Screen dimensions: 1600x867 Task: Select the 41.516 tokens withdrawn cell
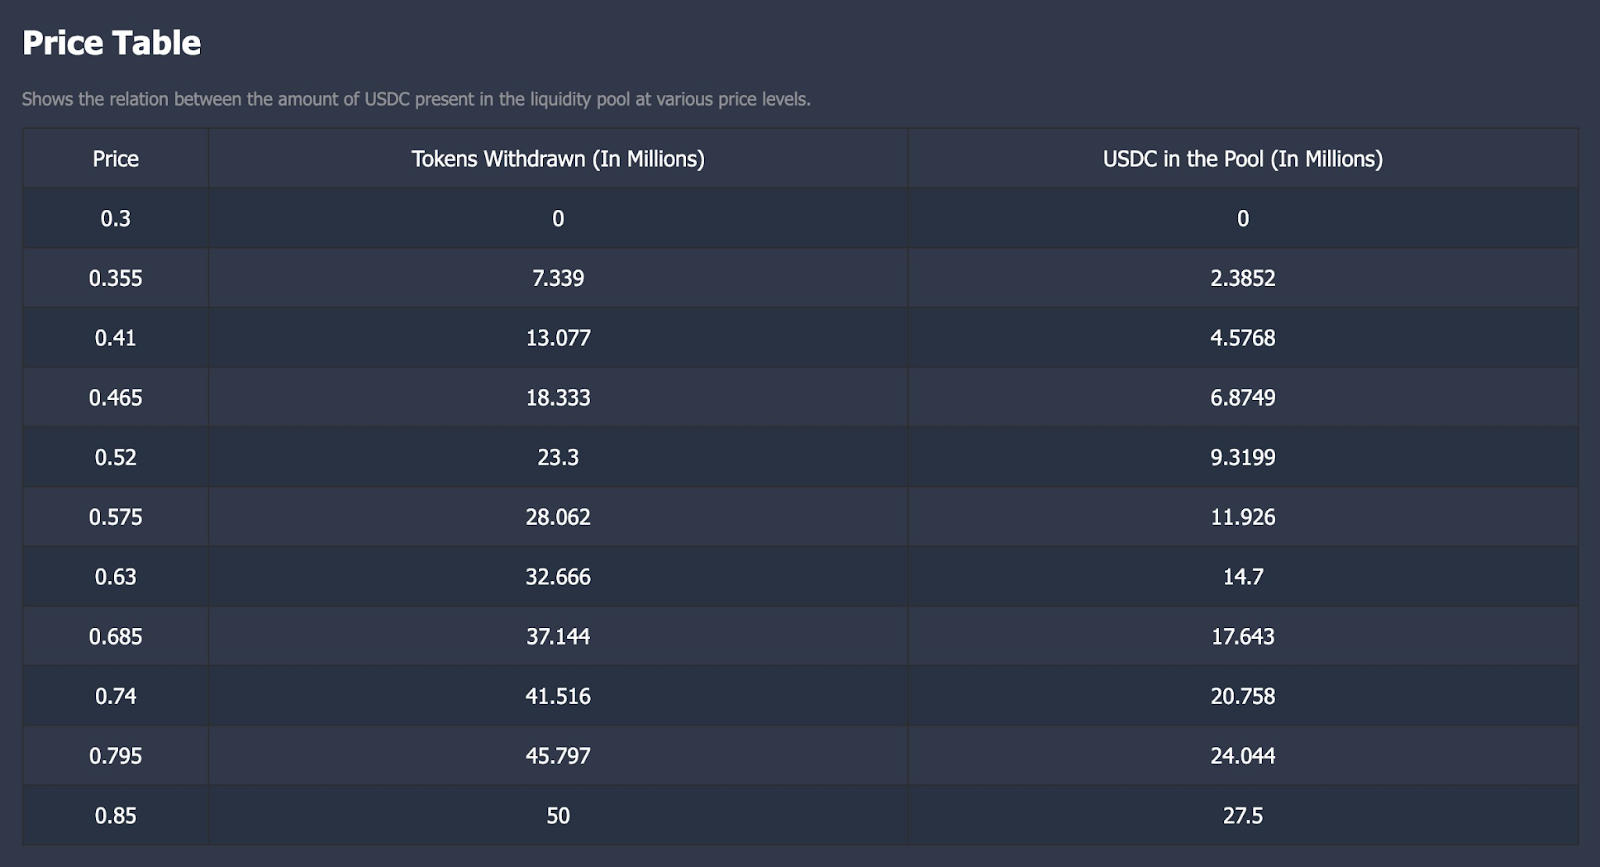[x=558, y=696]
